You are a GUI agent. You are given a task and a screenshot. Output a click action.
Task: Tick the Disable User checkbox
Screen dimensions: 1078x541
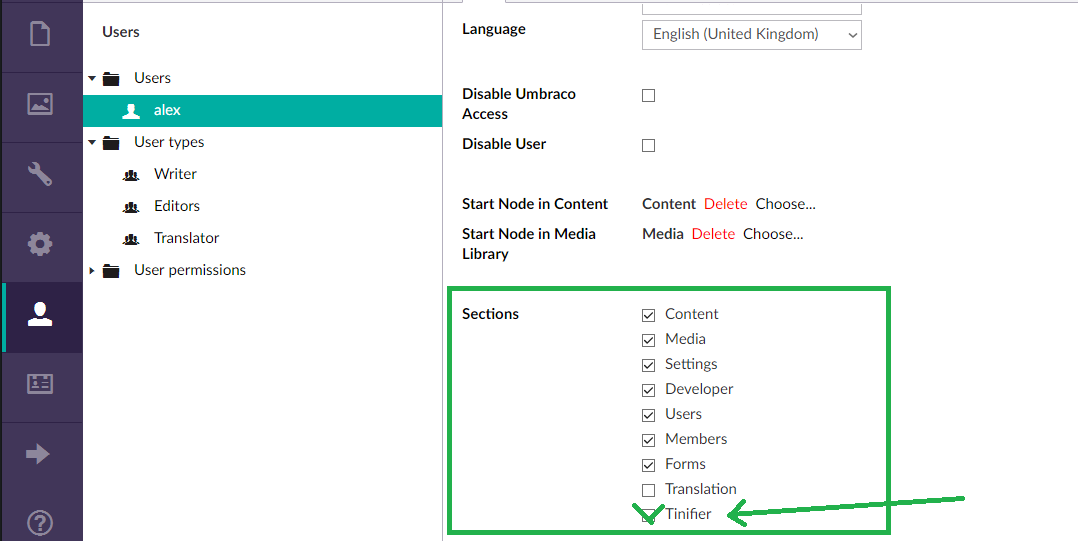pyautogui.click(x=648, y=145)
